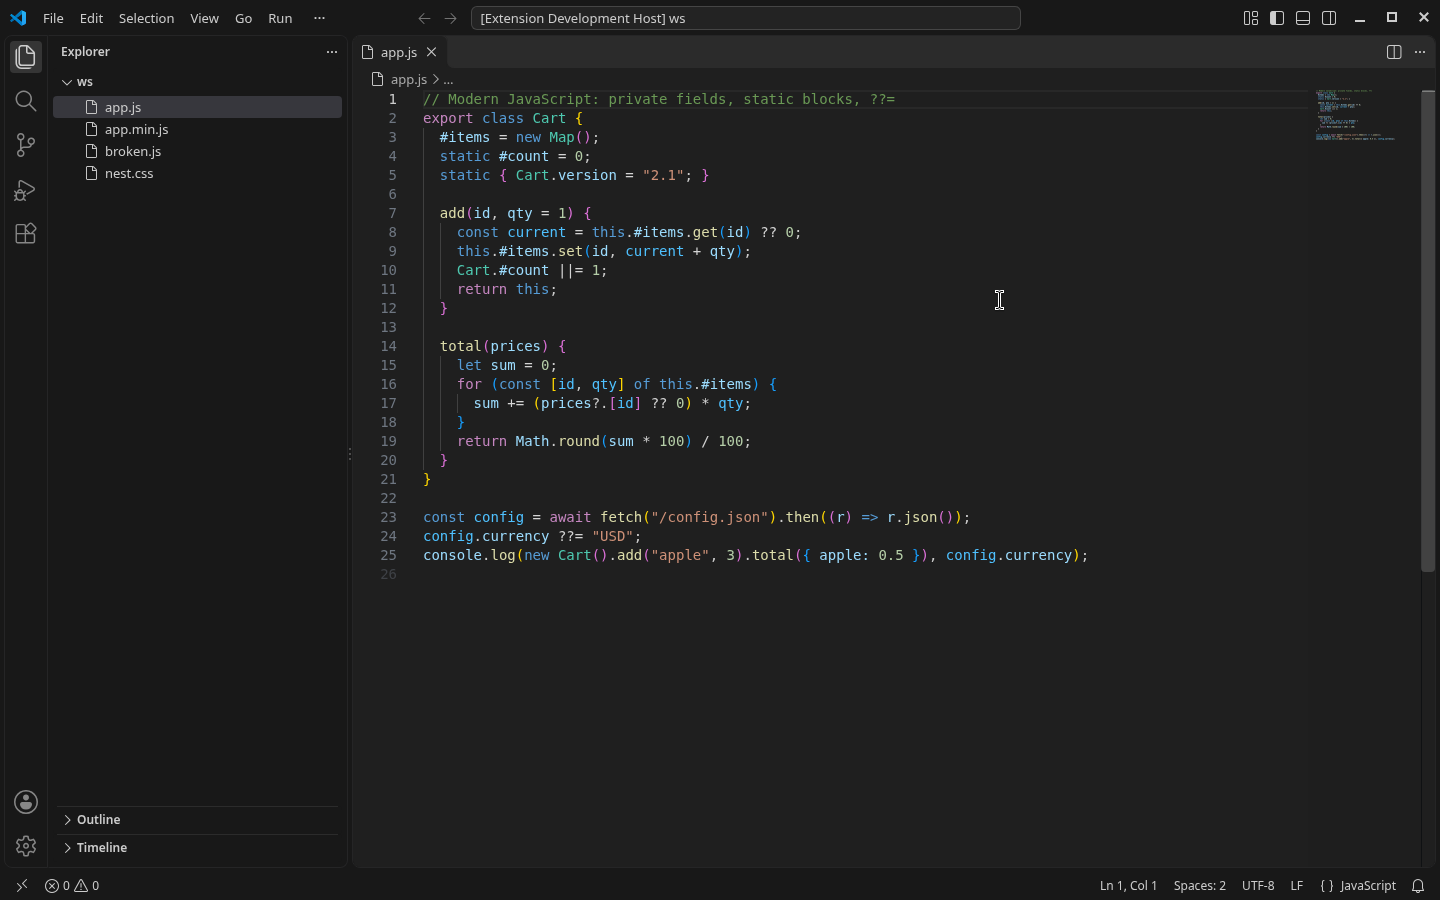Select the app.js editor tab
Viewport: 1440px width, 900px height.
pos(399,52)
